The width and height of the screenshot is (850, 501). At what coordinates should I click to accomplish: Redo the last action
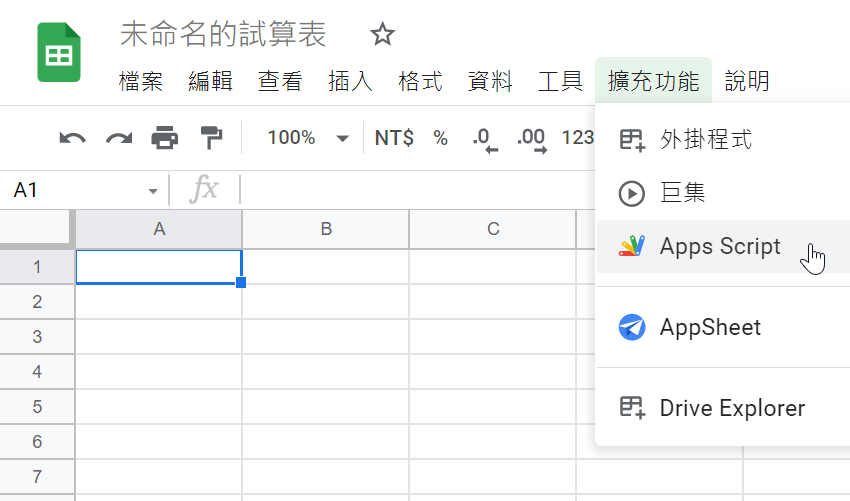(119, 138)
